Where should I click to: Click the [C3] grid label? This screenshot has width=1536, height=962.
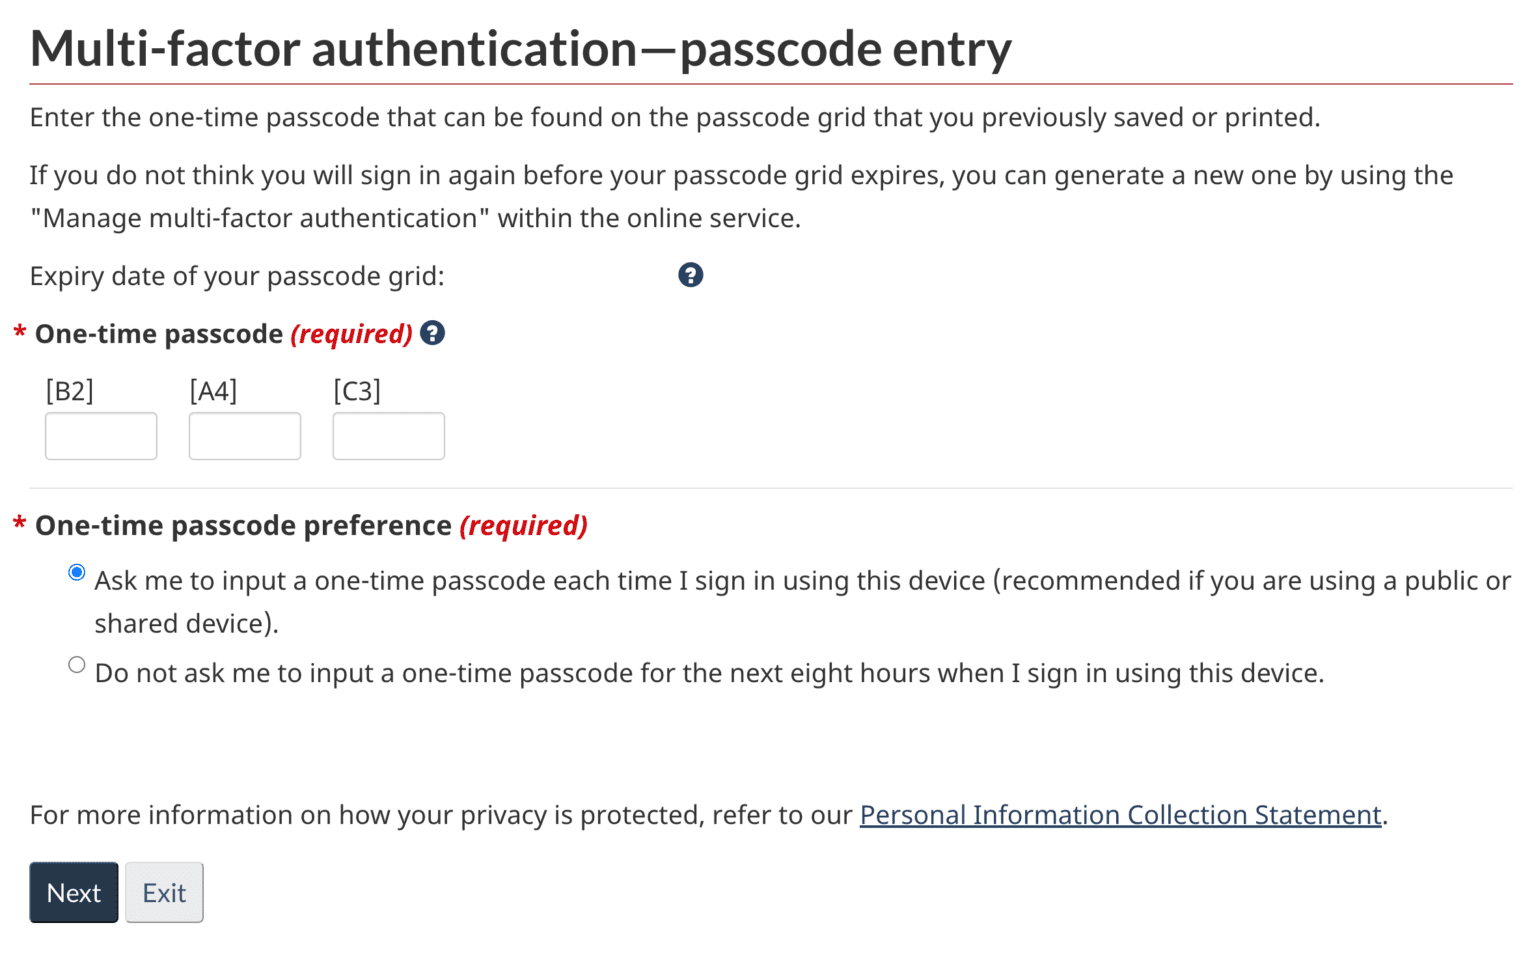point(357,391)
